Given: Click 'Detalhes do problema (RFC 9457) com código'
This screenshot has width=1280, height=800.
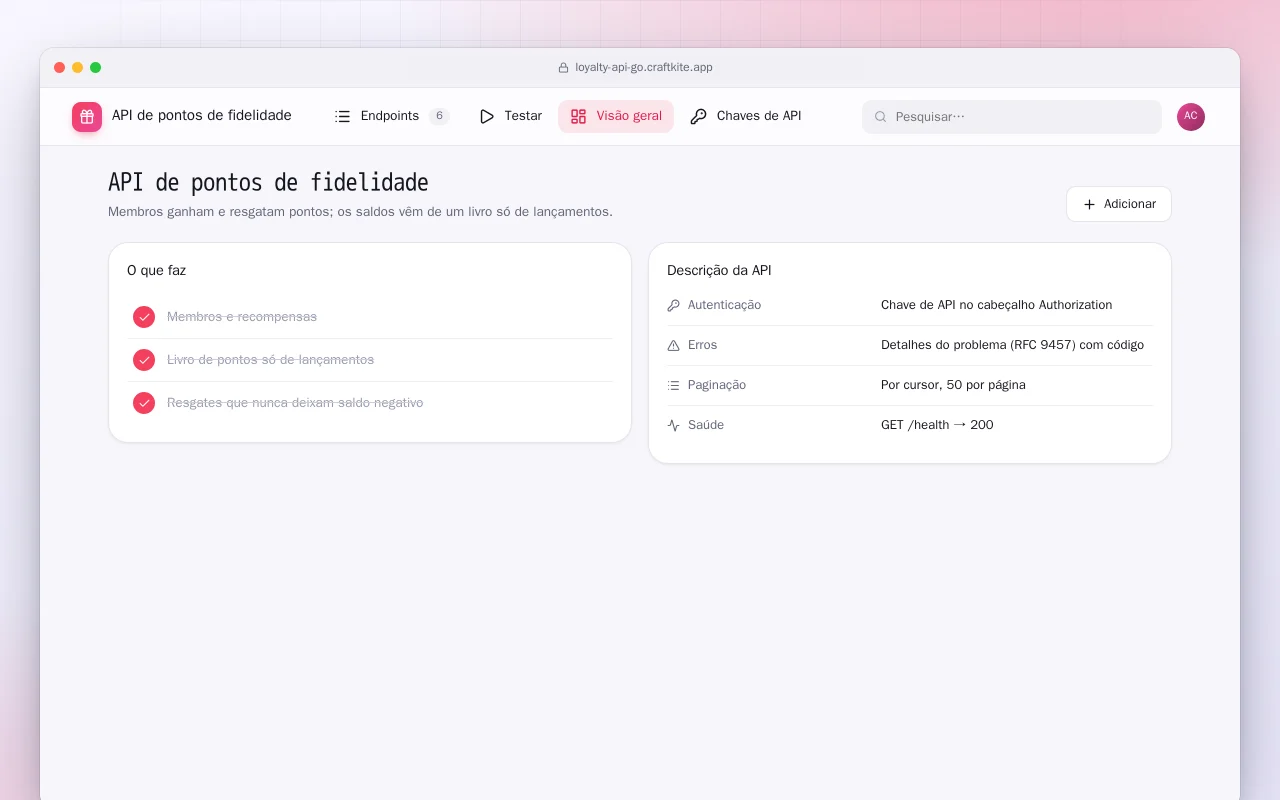Looking at the screenshot, I should coord(1012,345).
